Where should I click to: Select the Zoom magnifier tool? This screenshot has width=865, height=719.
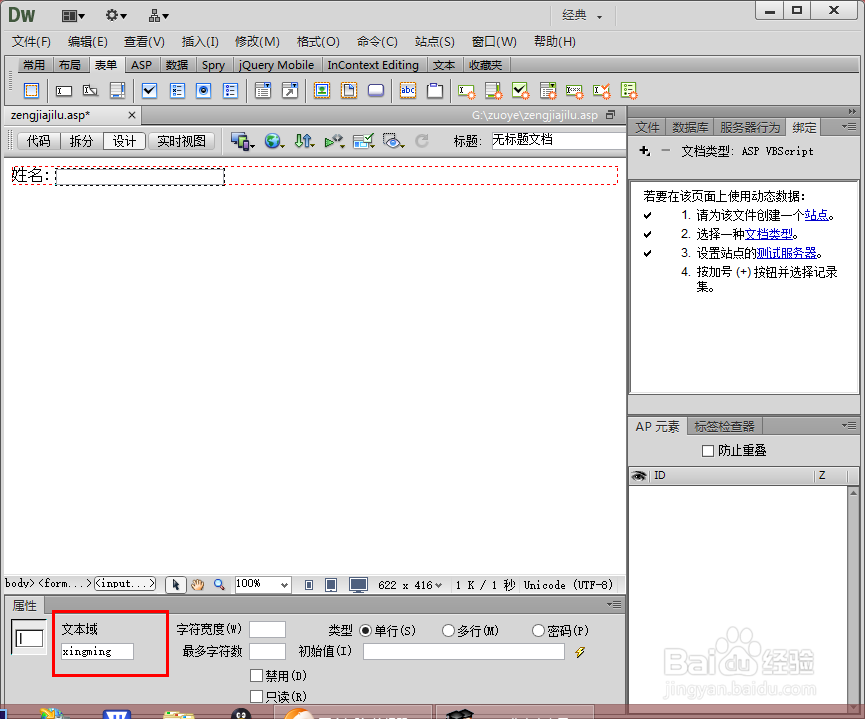pyautogui.click(x=219, y=585)
